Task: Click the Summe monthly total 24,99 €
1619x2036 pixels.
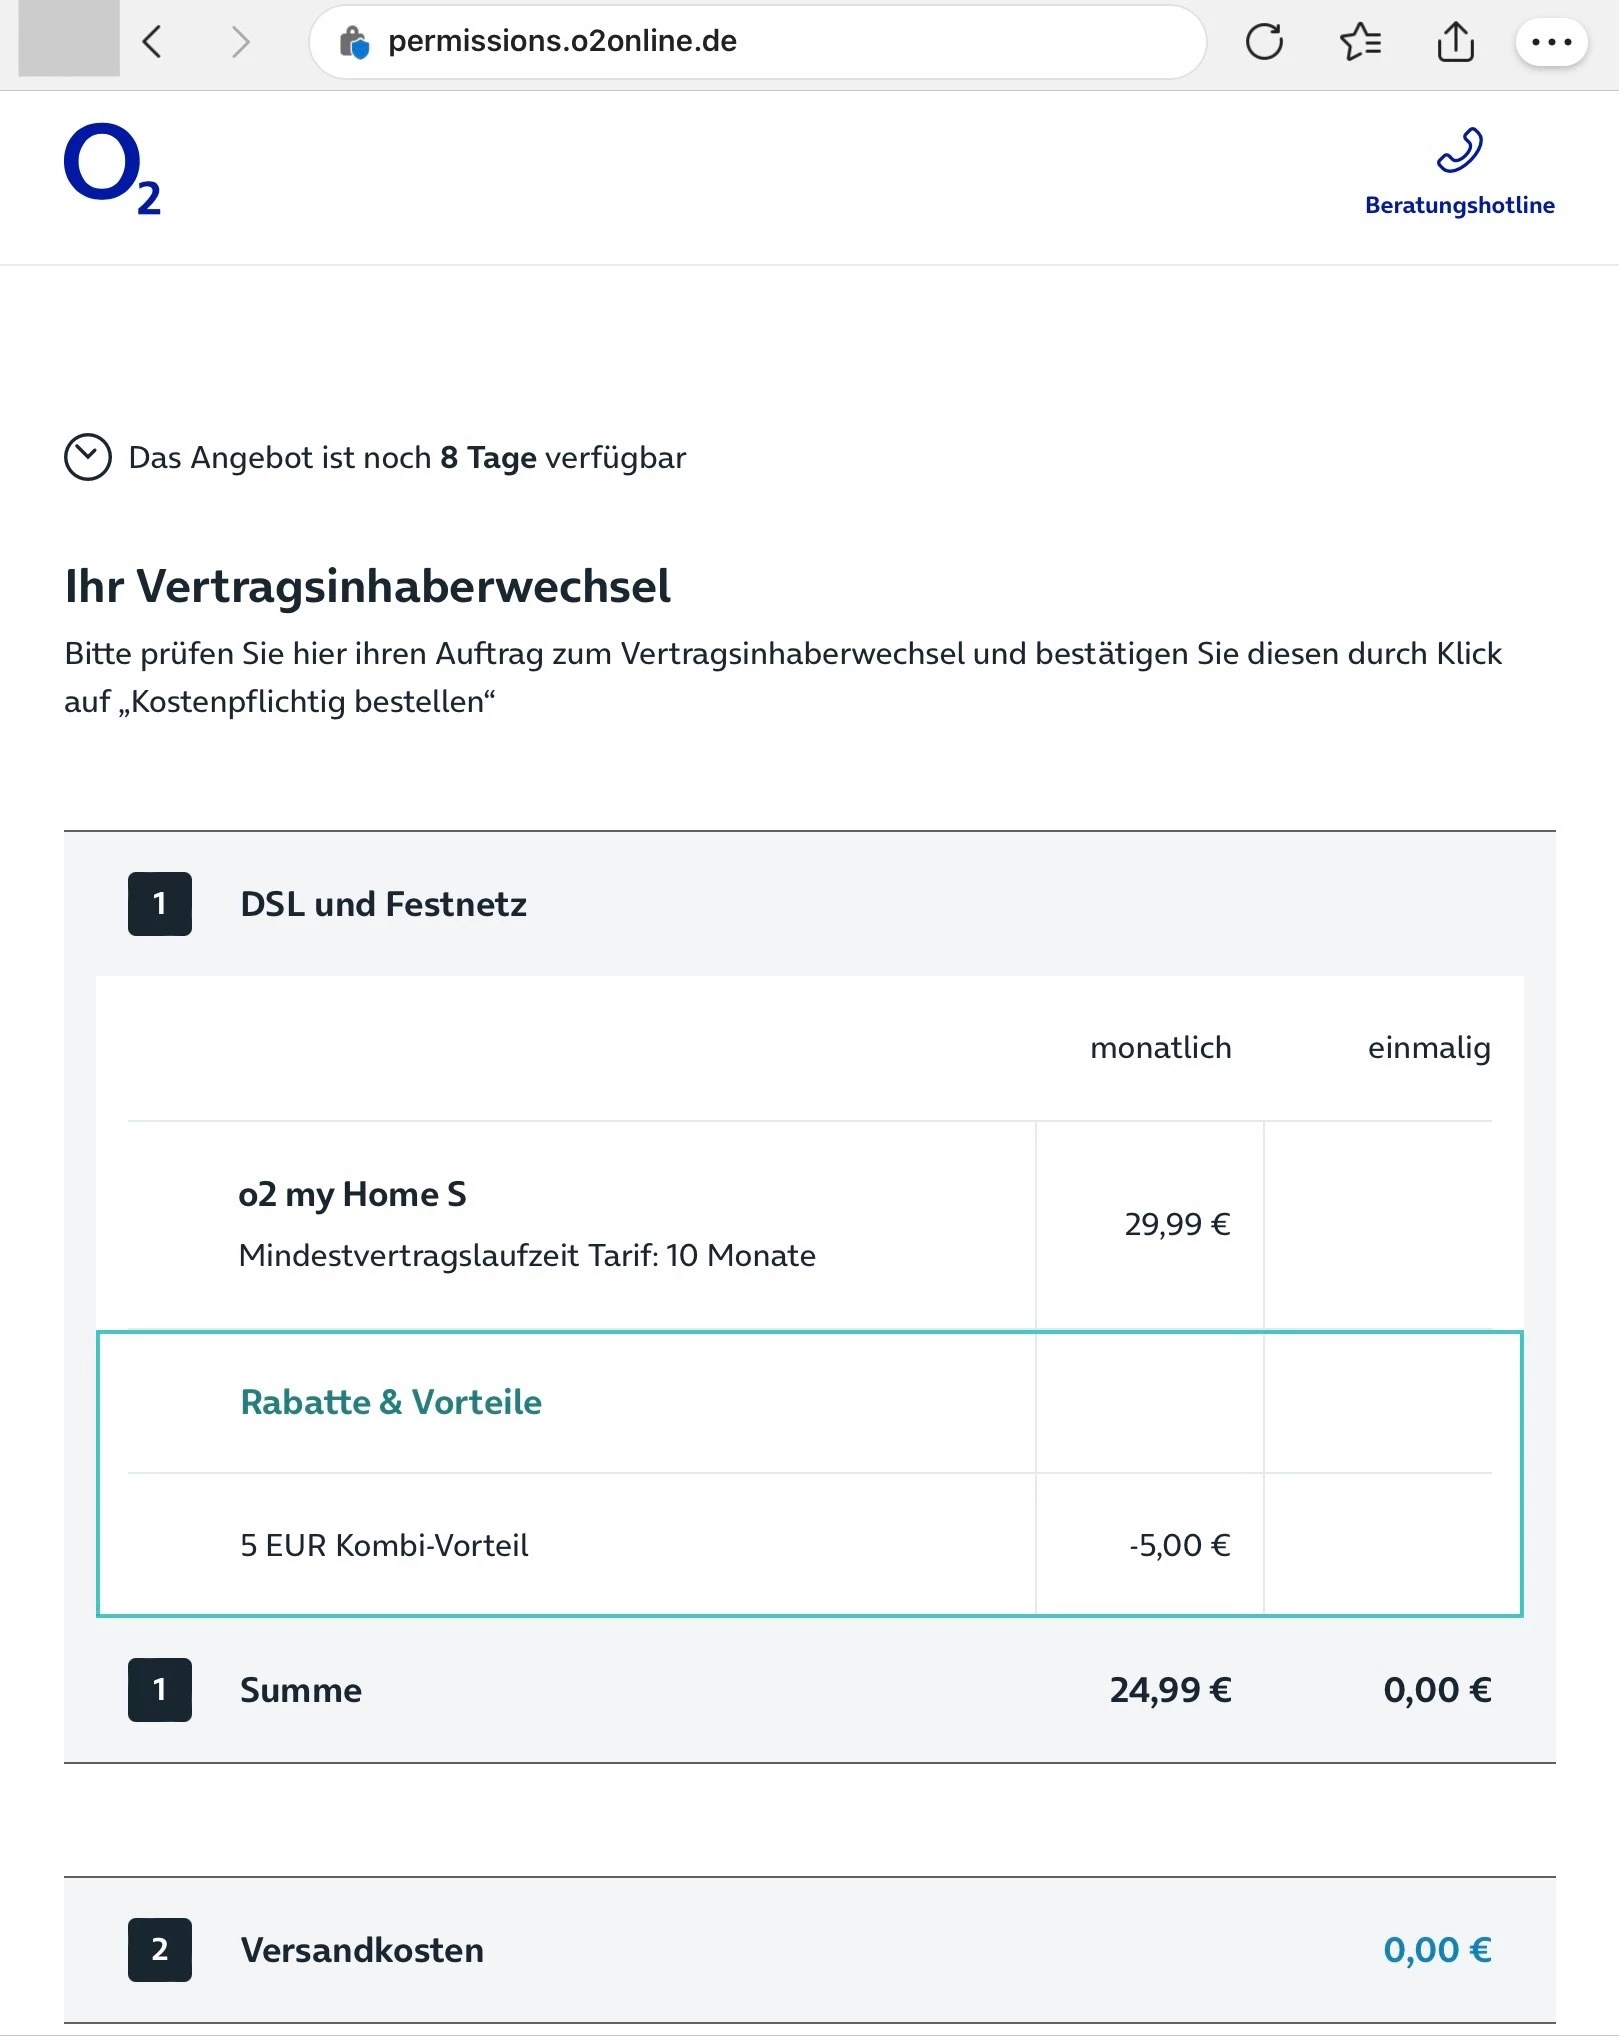Action: point(1170,1690)
